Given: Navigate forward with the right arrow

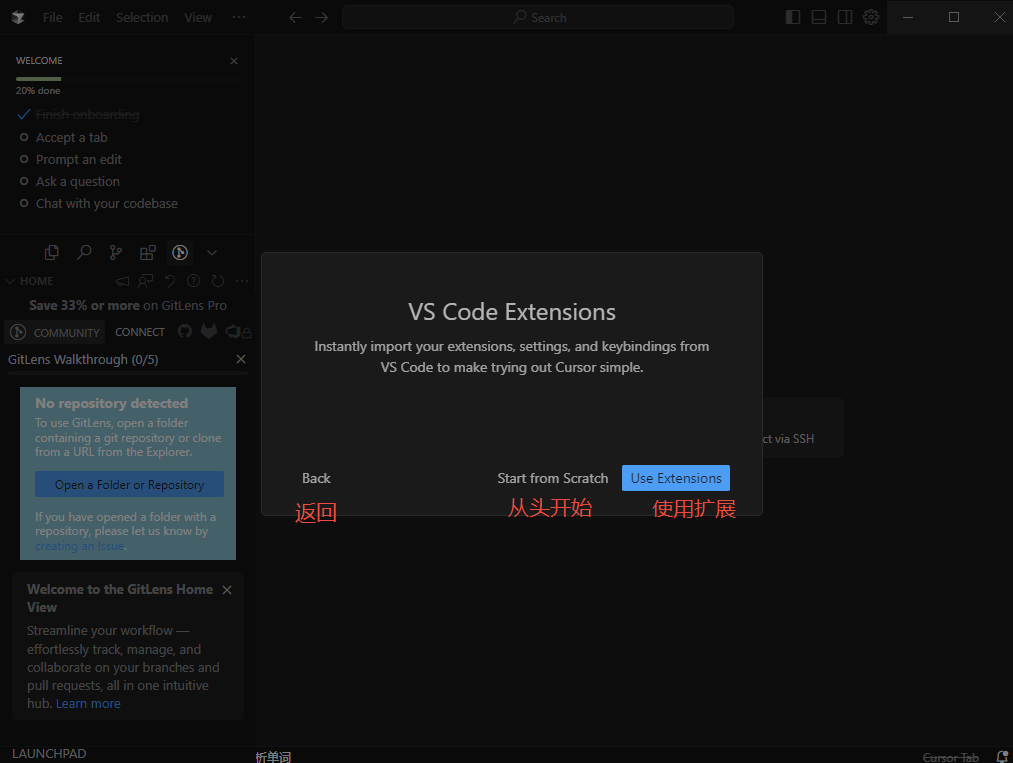Looking at the screenshot, I should click(322, 17).
